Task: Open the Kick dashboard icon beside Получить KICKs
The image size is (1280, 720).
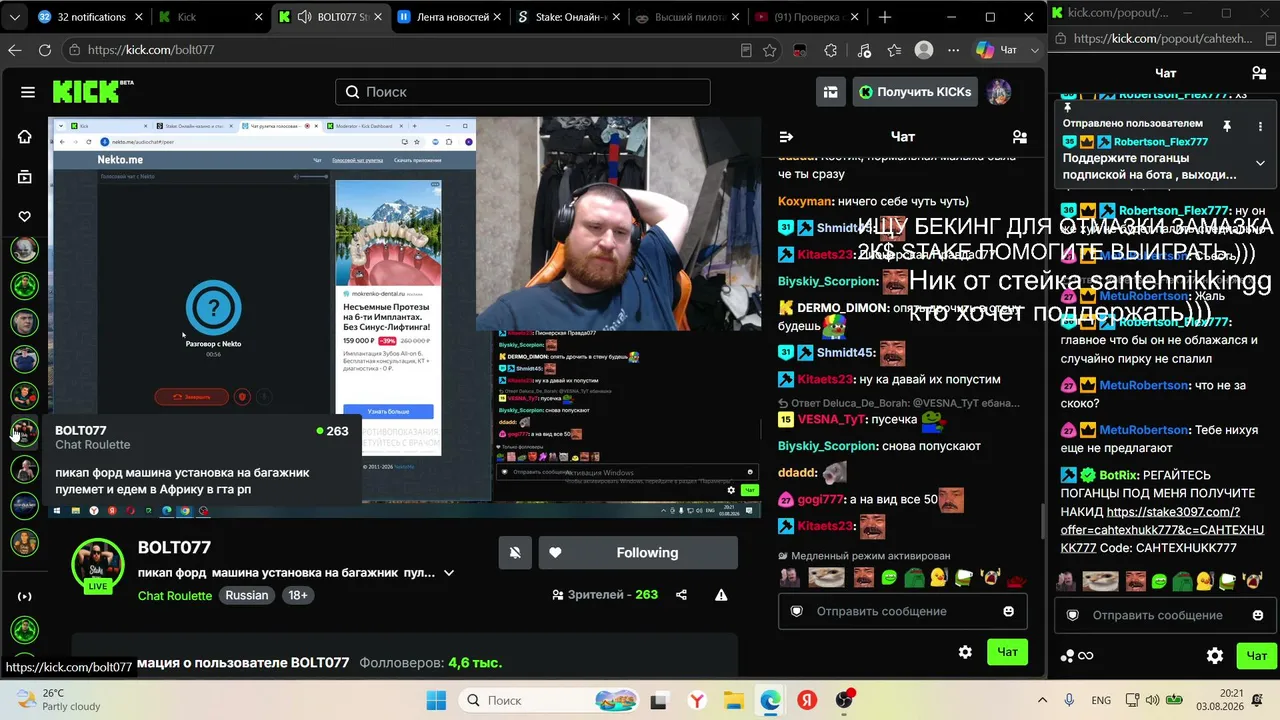Action: point(830,92)
